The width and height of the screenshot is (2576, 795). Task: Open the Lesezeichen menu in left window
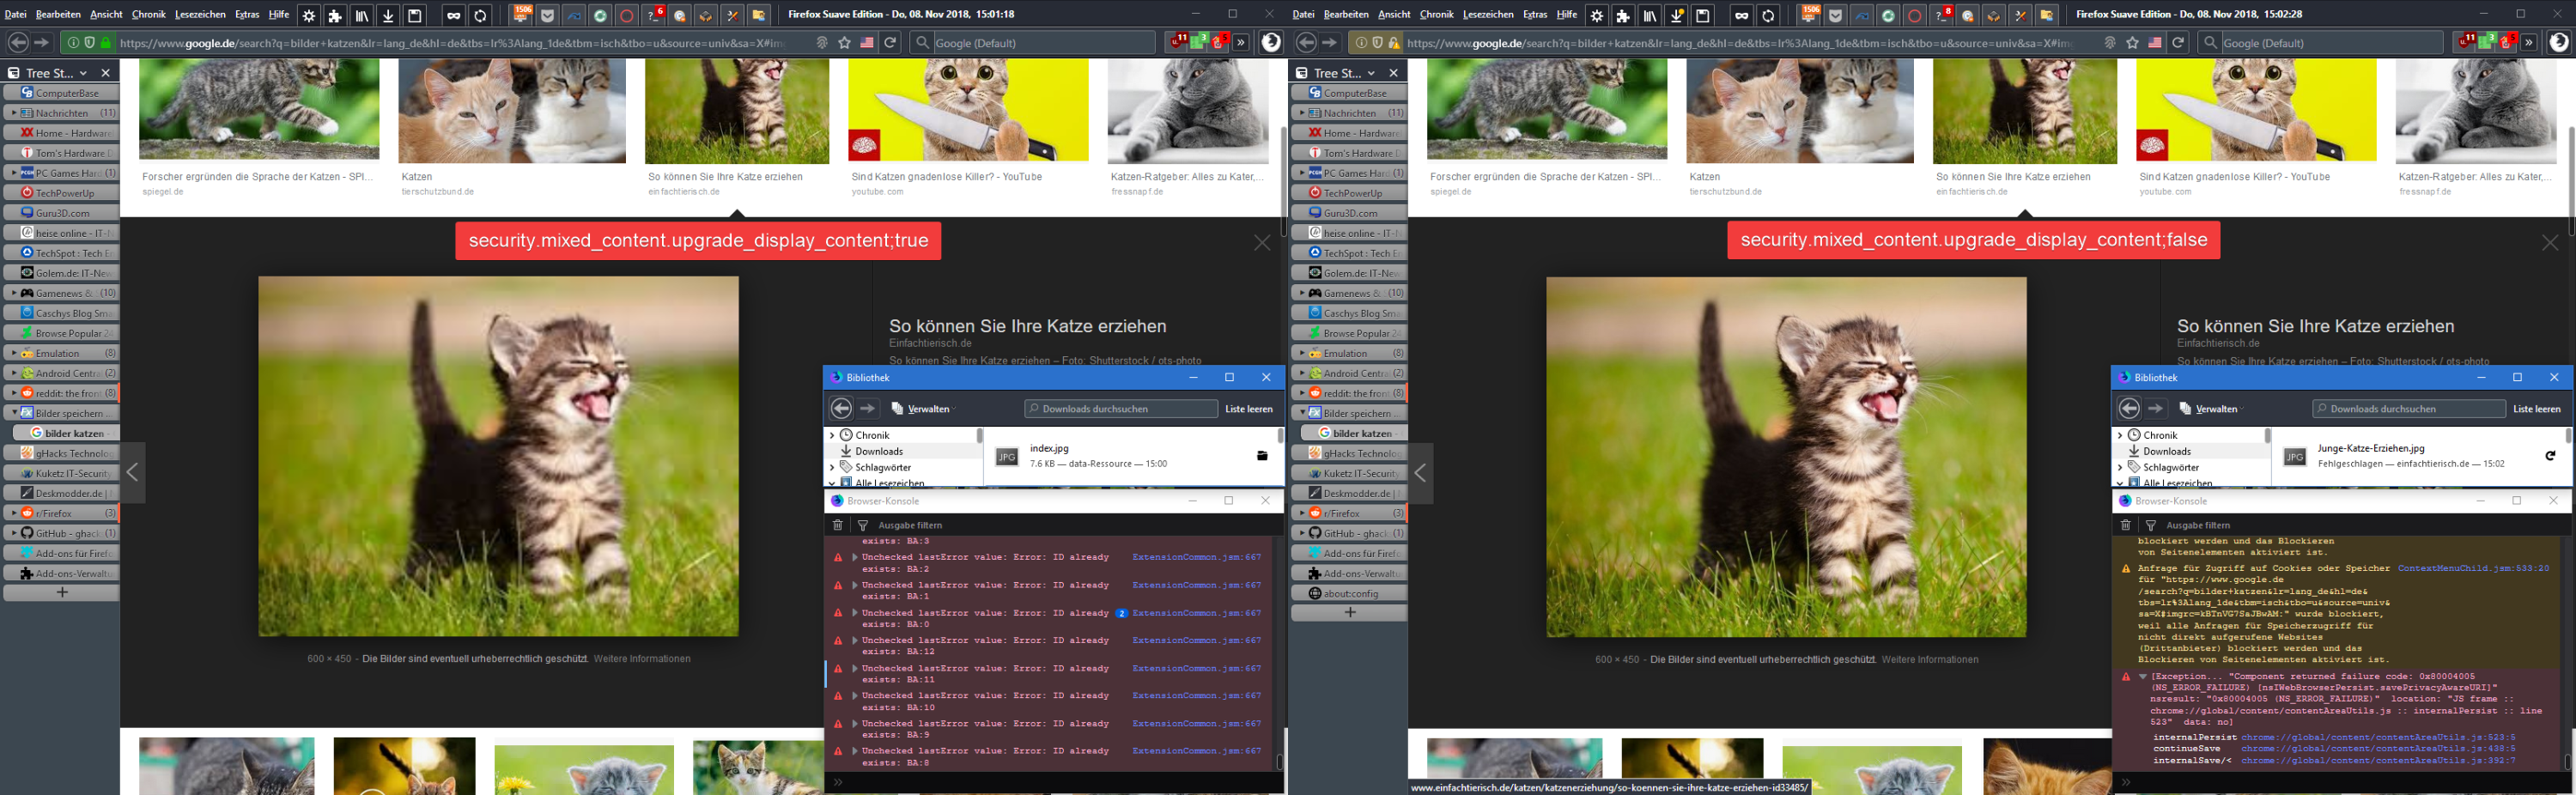pyautogui.click(x=200, y=15)
